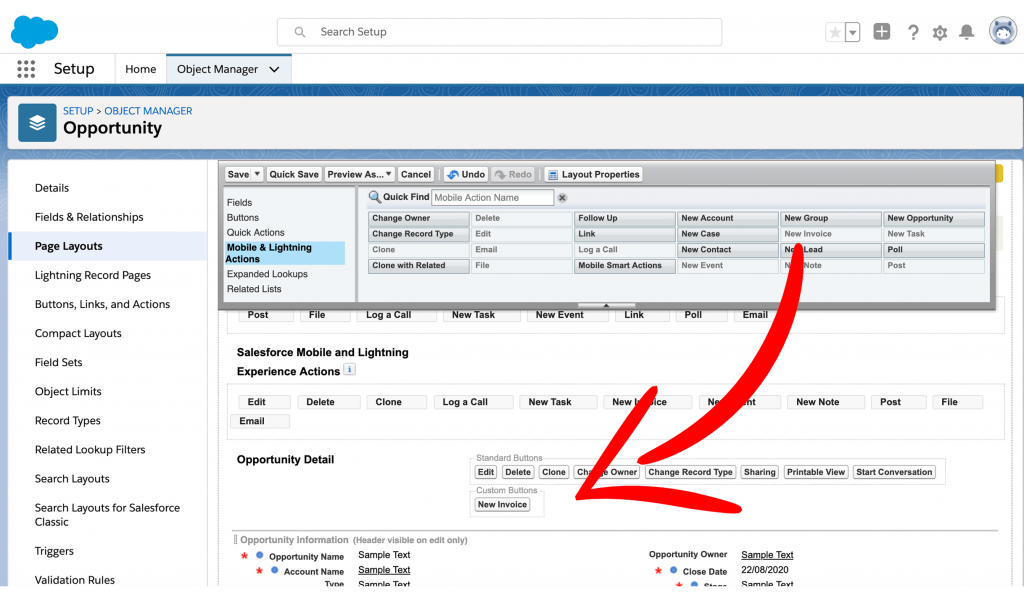The width and height of the screenshot is (1024, 601).
Task: Select the Related Lists palette category
Action: tap(254, 289)
